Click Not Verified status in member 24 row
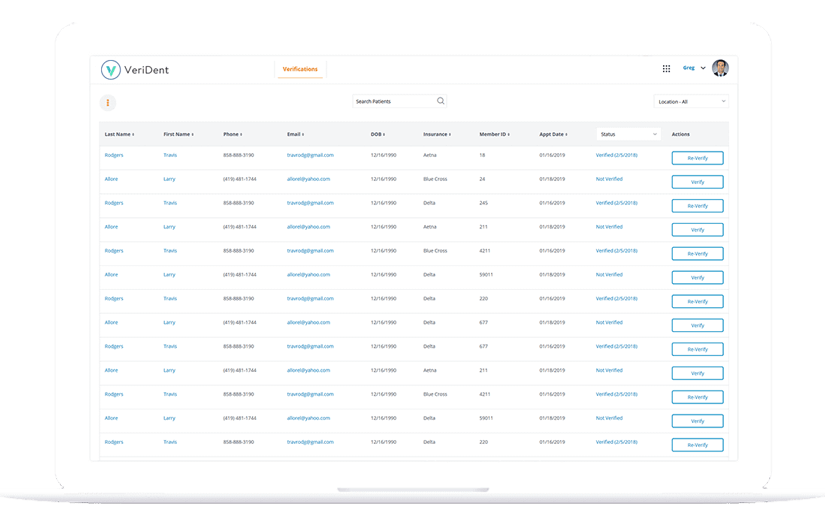825x525 pixels. [609, 179]
